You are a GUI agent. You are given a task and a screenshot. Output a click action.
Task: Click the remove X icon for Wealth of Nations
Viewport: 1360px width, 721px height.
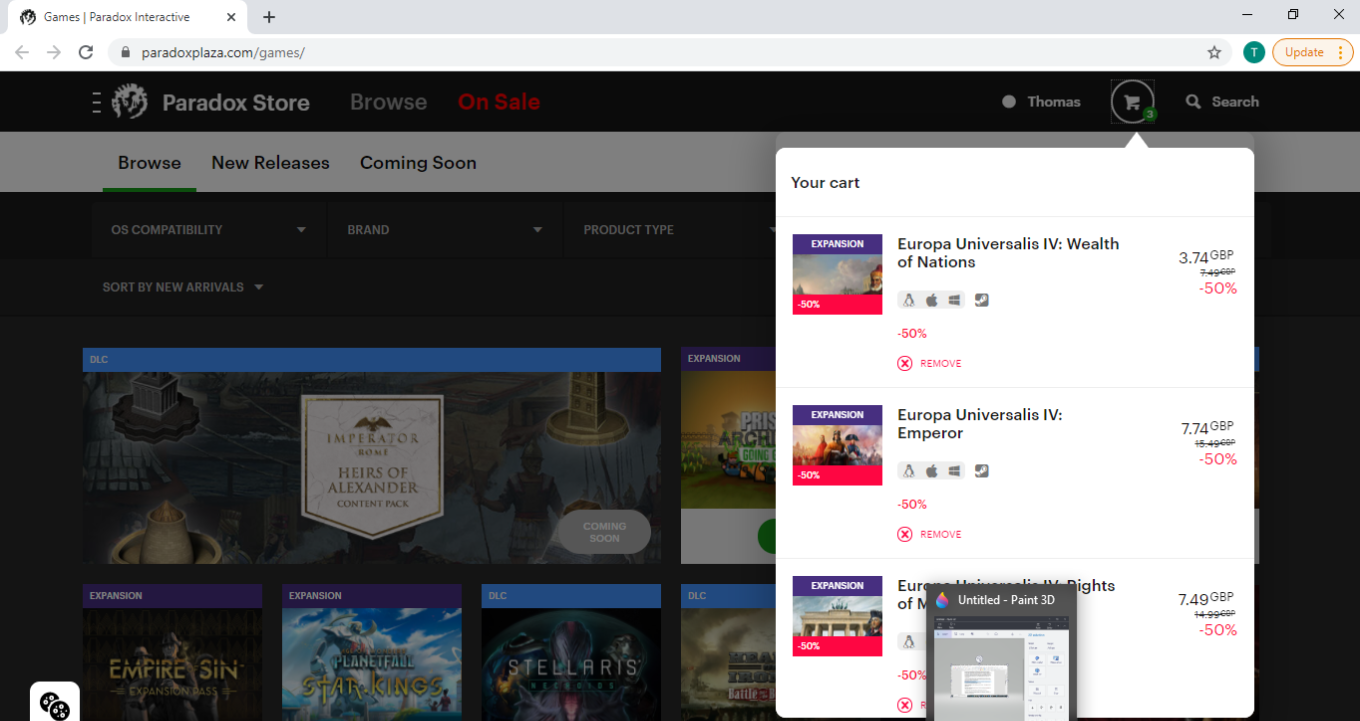point(905,363)
